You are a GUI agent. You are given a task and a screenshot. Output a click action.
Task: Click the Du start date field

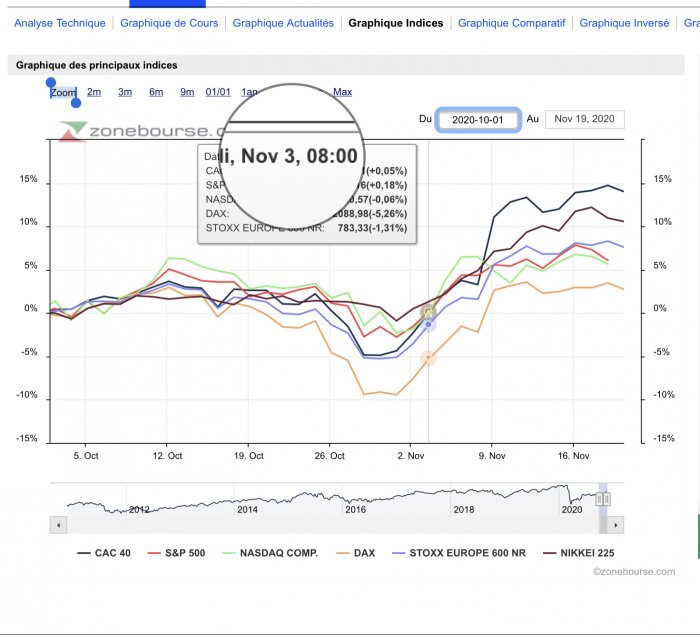tap(478, 120)
